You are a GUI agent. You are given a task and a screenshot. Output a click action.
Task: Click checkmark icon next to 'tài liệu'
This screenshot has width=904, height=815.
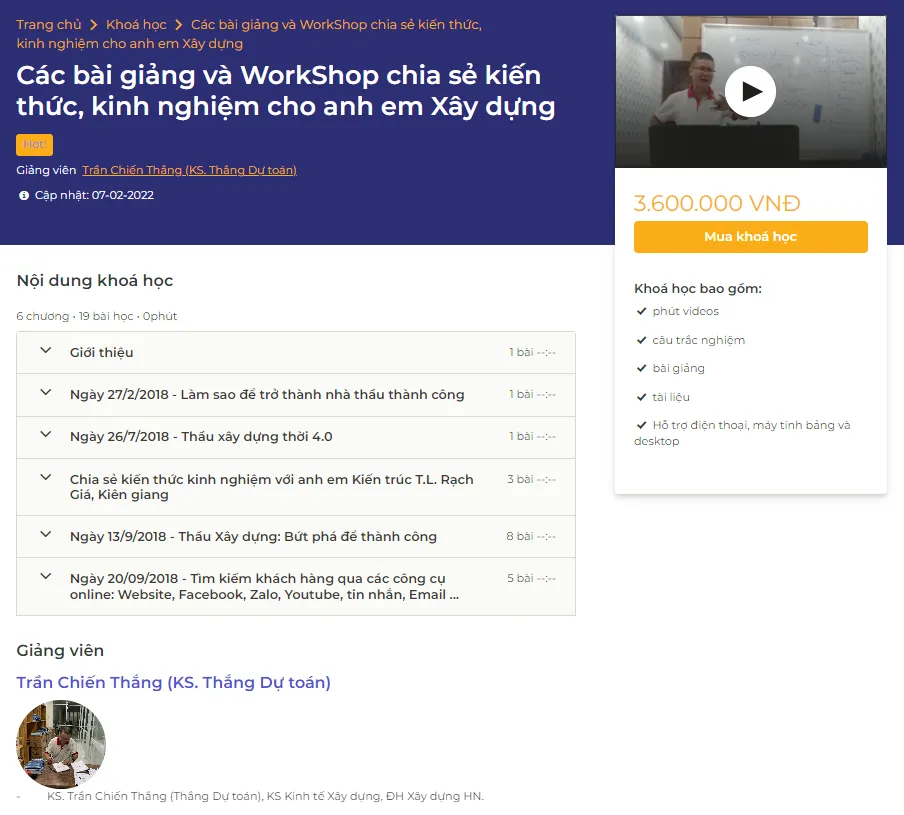tap(641, 397)
